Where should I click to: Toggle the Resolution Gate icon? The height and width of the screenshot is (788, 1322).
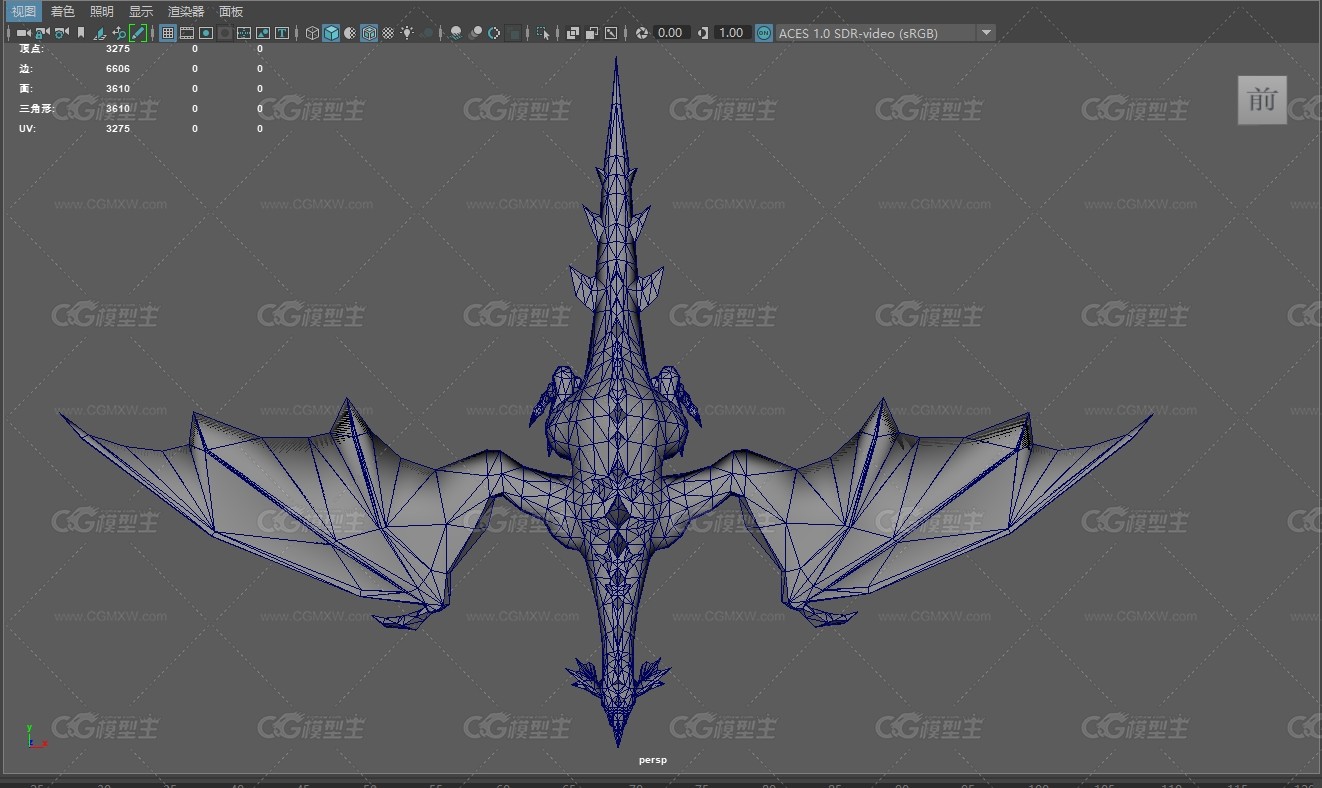pos(206,33)
